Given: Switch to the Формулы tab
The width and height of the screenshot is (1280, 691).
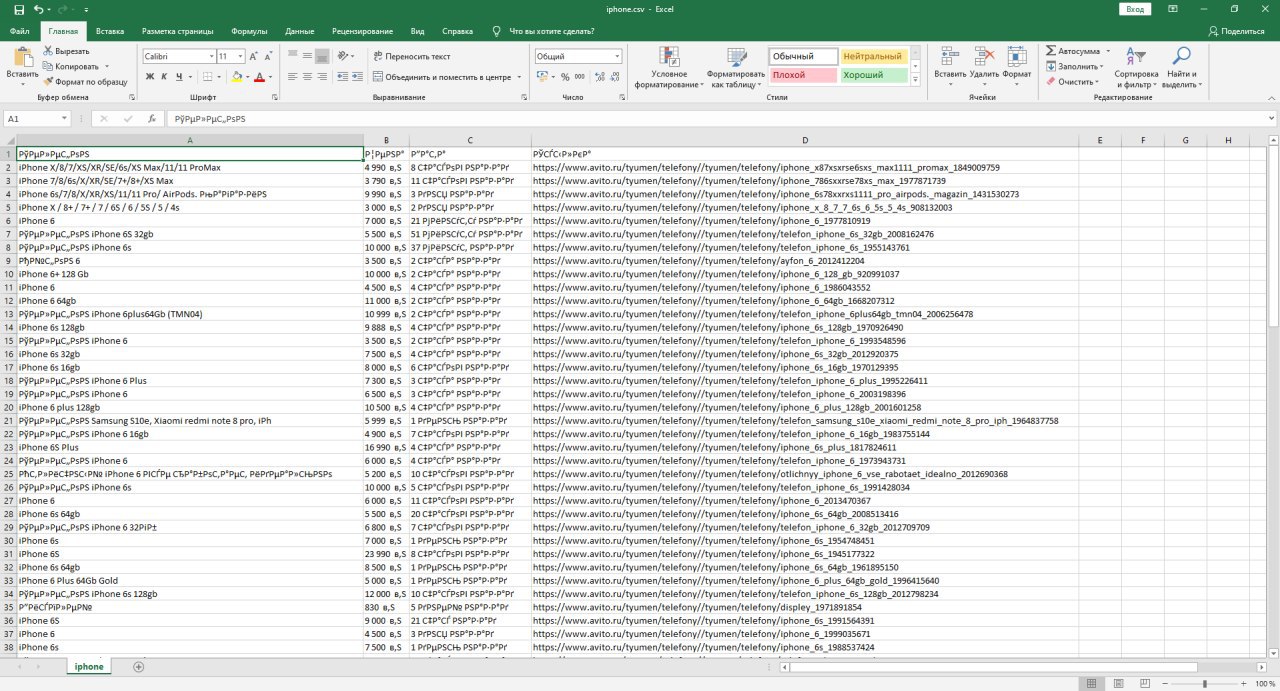Looking at the screenshot, I should (249, 31).
